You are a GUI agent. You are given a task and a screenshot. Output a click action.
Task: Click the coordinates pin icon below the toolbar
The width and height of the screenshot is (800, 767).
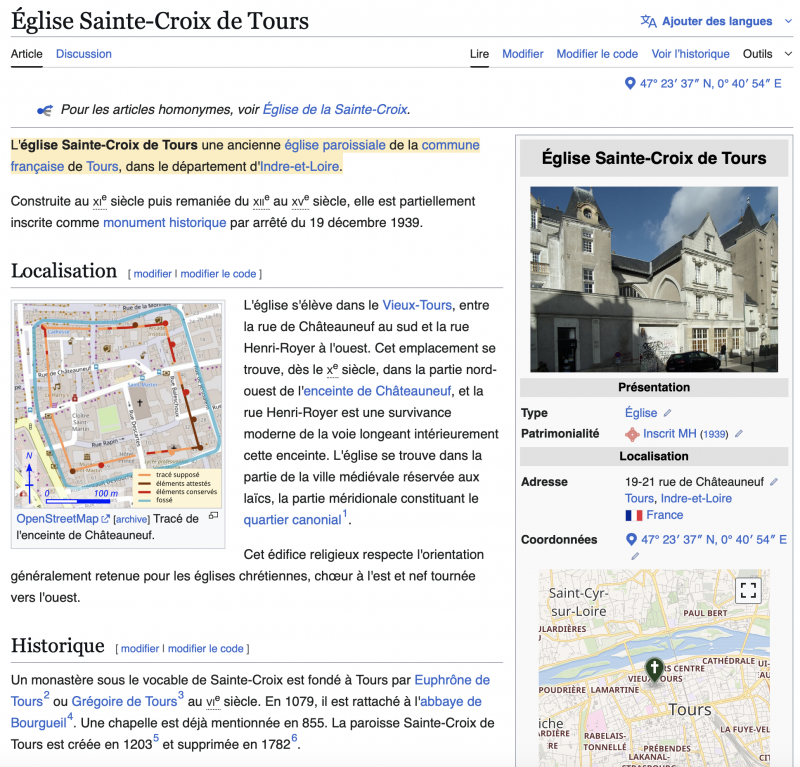coord(630,84)
